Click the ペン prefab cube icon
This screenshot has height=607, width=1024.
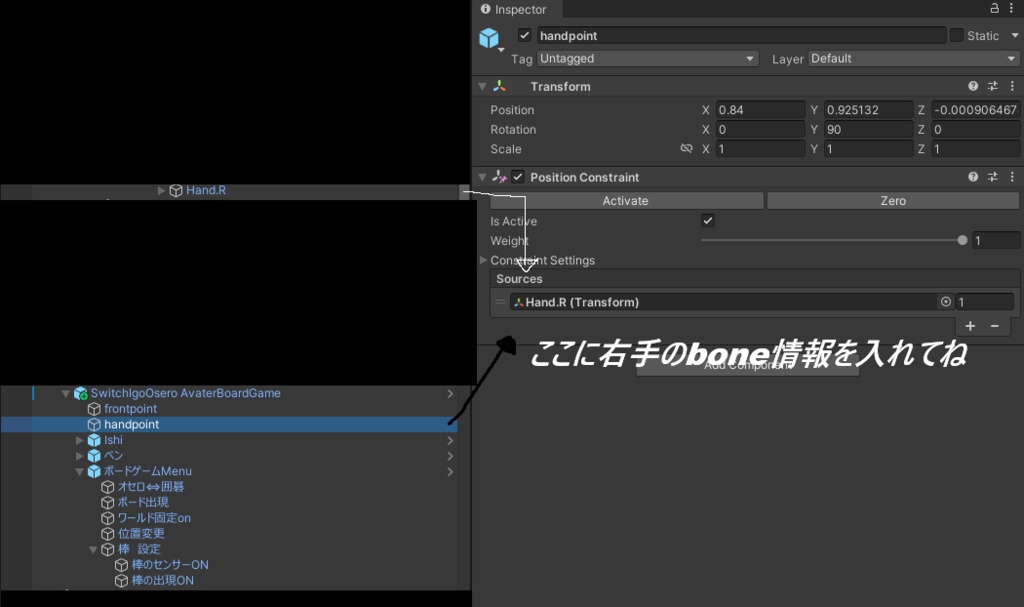(x=94, y=455)
